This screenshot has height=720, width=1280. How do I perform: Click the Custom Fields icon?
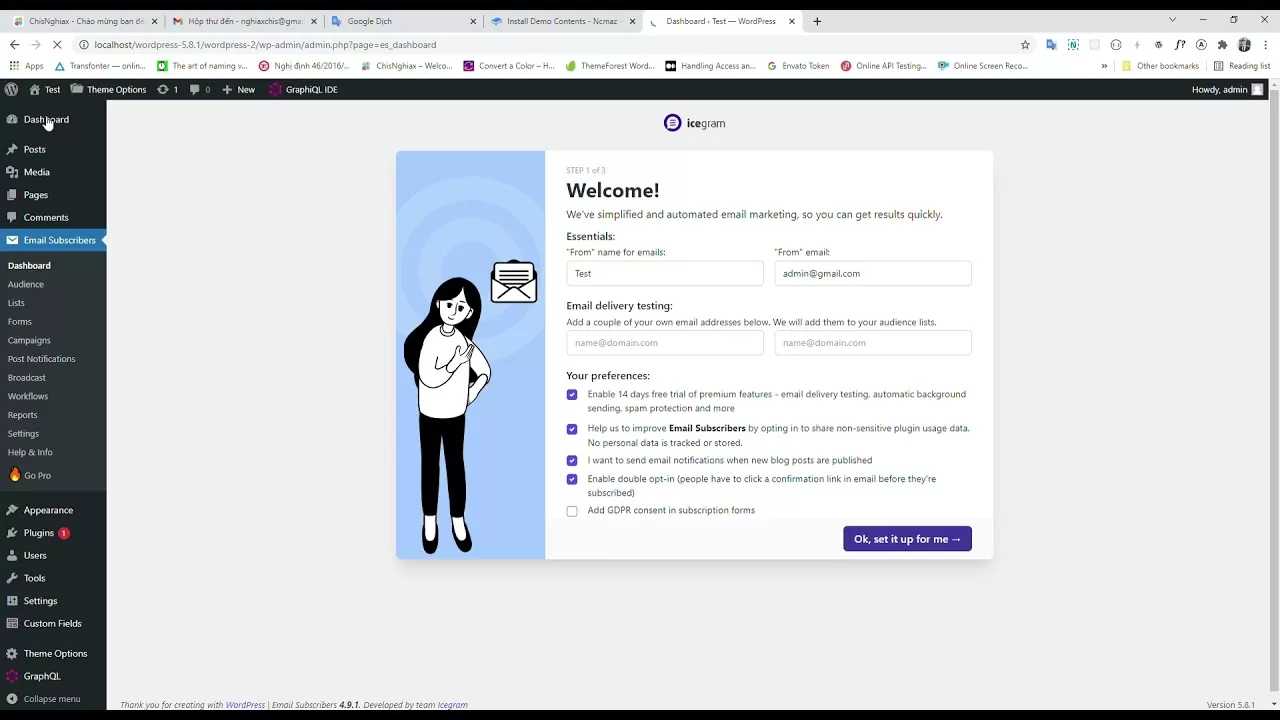tap(12, 623)
